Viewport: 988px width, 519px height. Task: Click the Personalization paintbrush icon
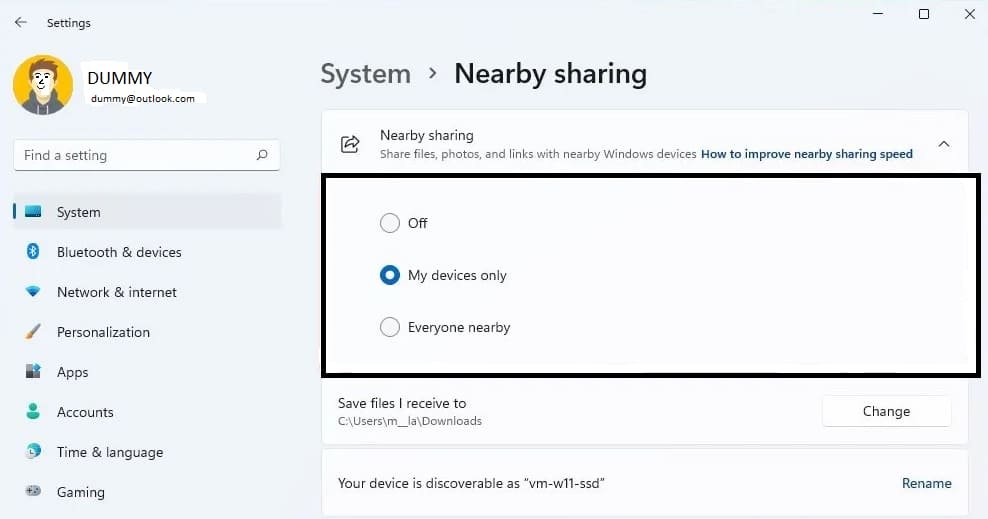[33, 332]
